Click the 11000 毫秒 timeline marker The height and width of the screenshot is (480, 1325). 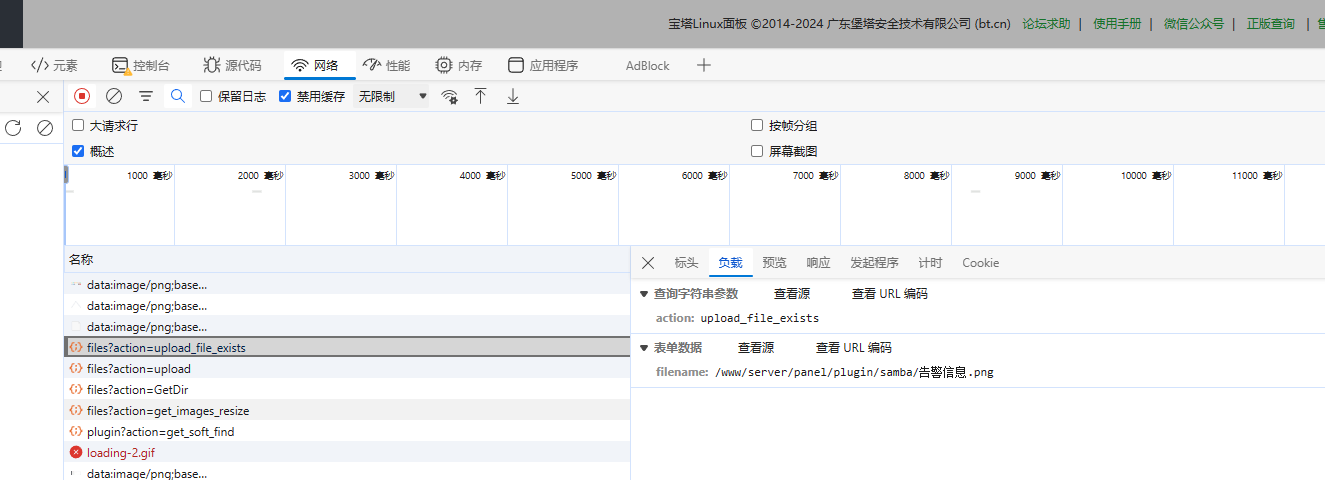pyautogui.click(x=1256, y=175)
